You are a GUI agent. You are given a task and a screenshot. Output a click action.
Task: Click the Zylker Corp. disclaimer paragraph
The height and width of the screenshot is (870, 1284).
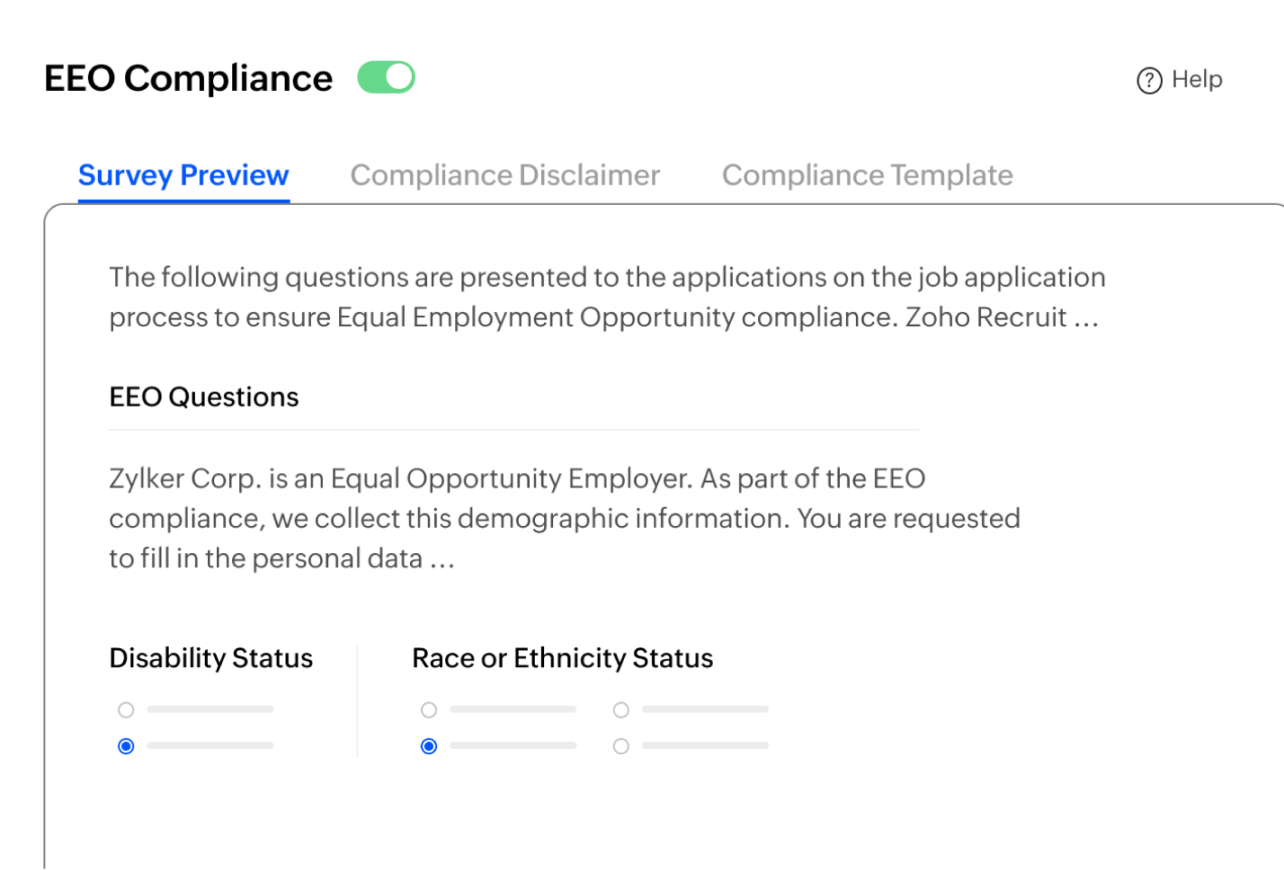[x=564, y=518]
